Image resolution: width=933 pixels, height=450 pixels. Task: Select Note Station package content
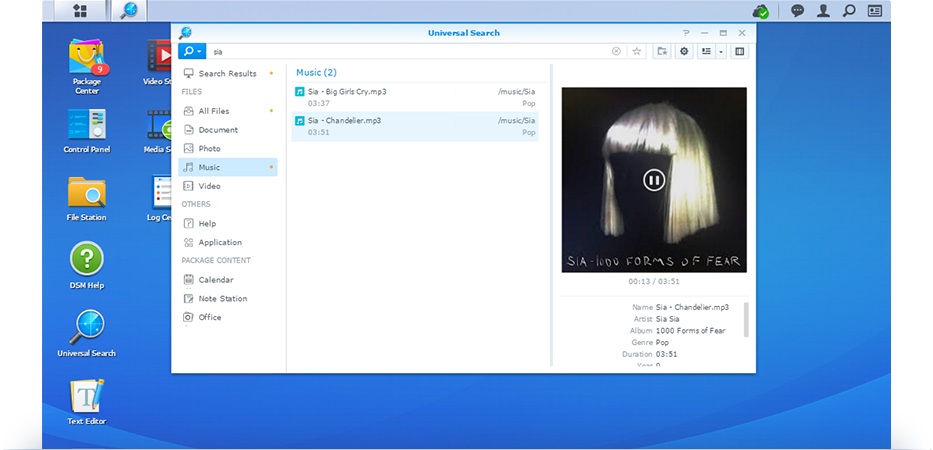point(228,298)
